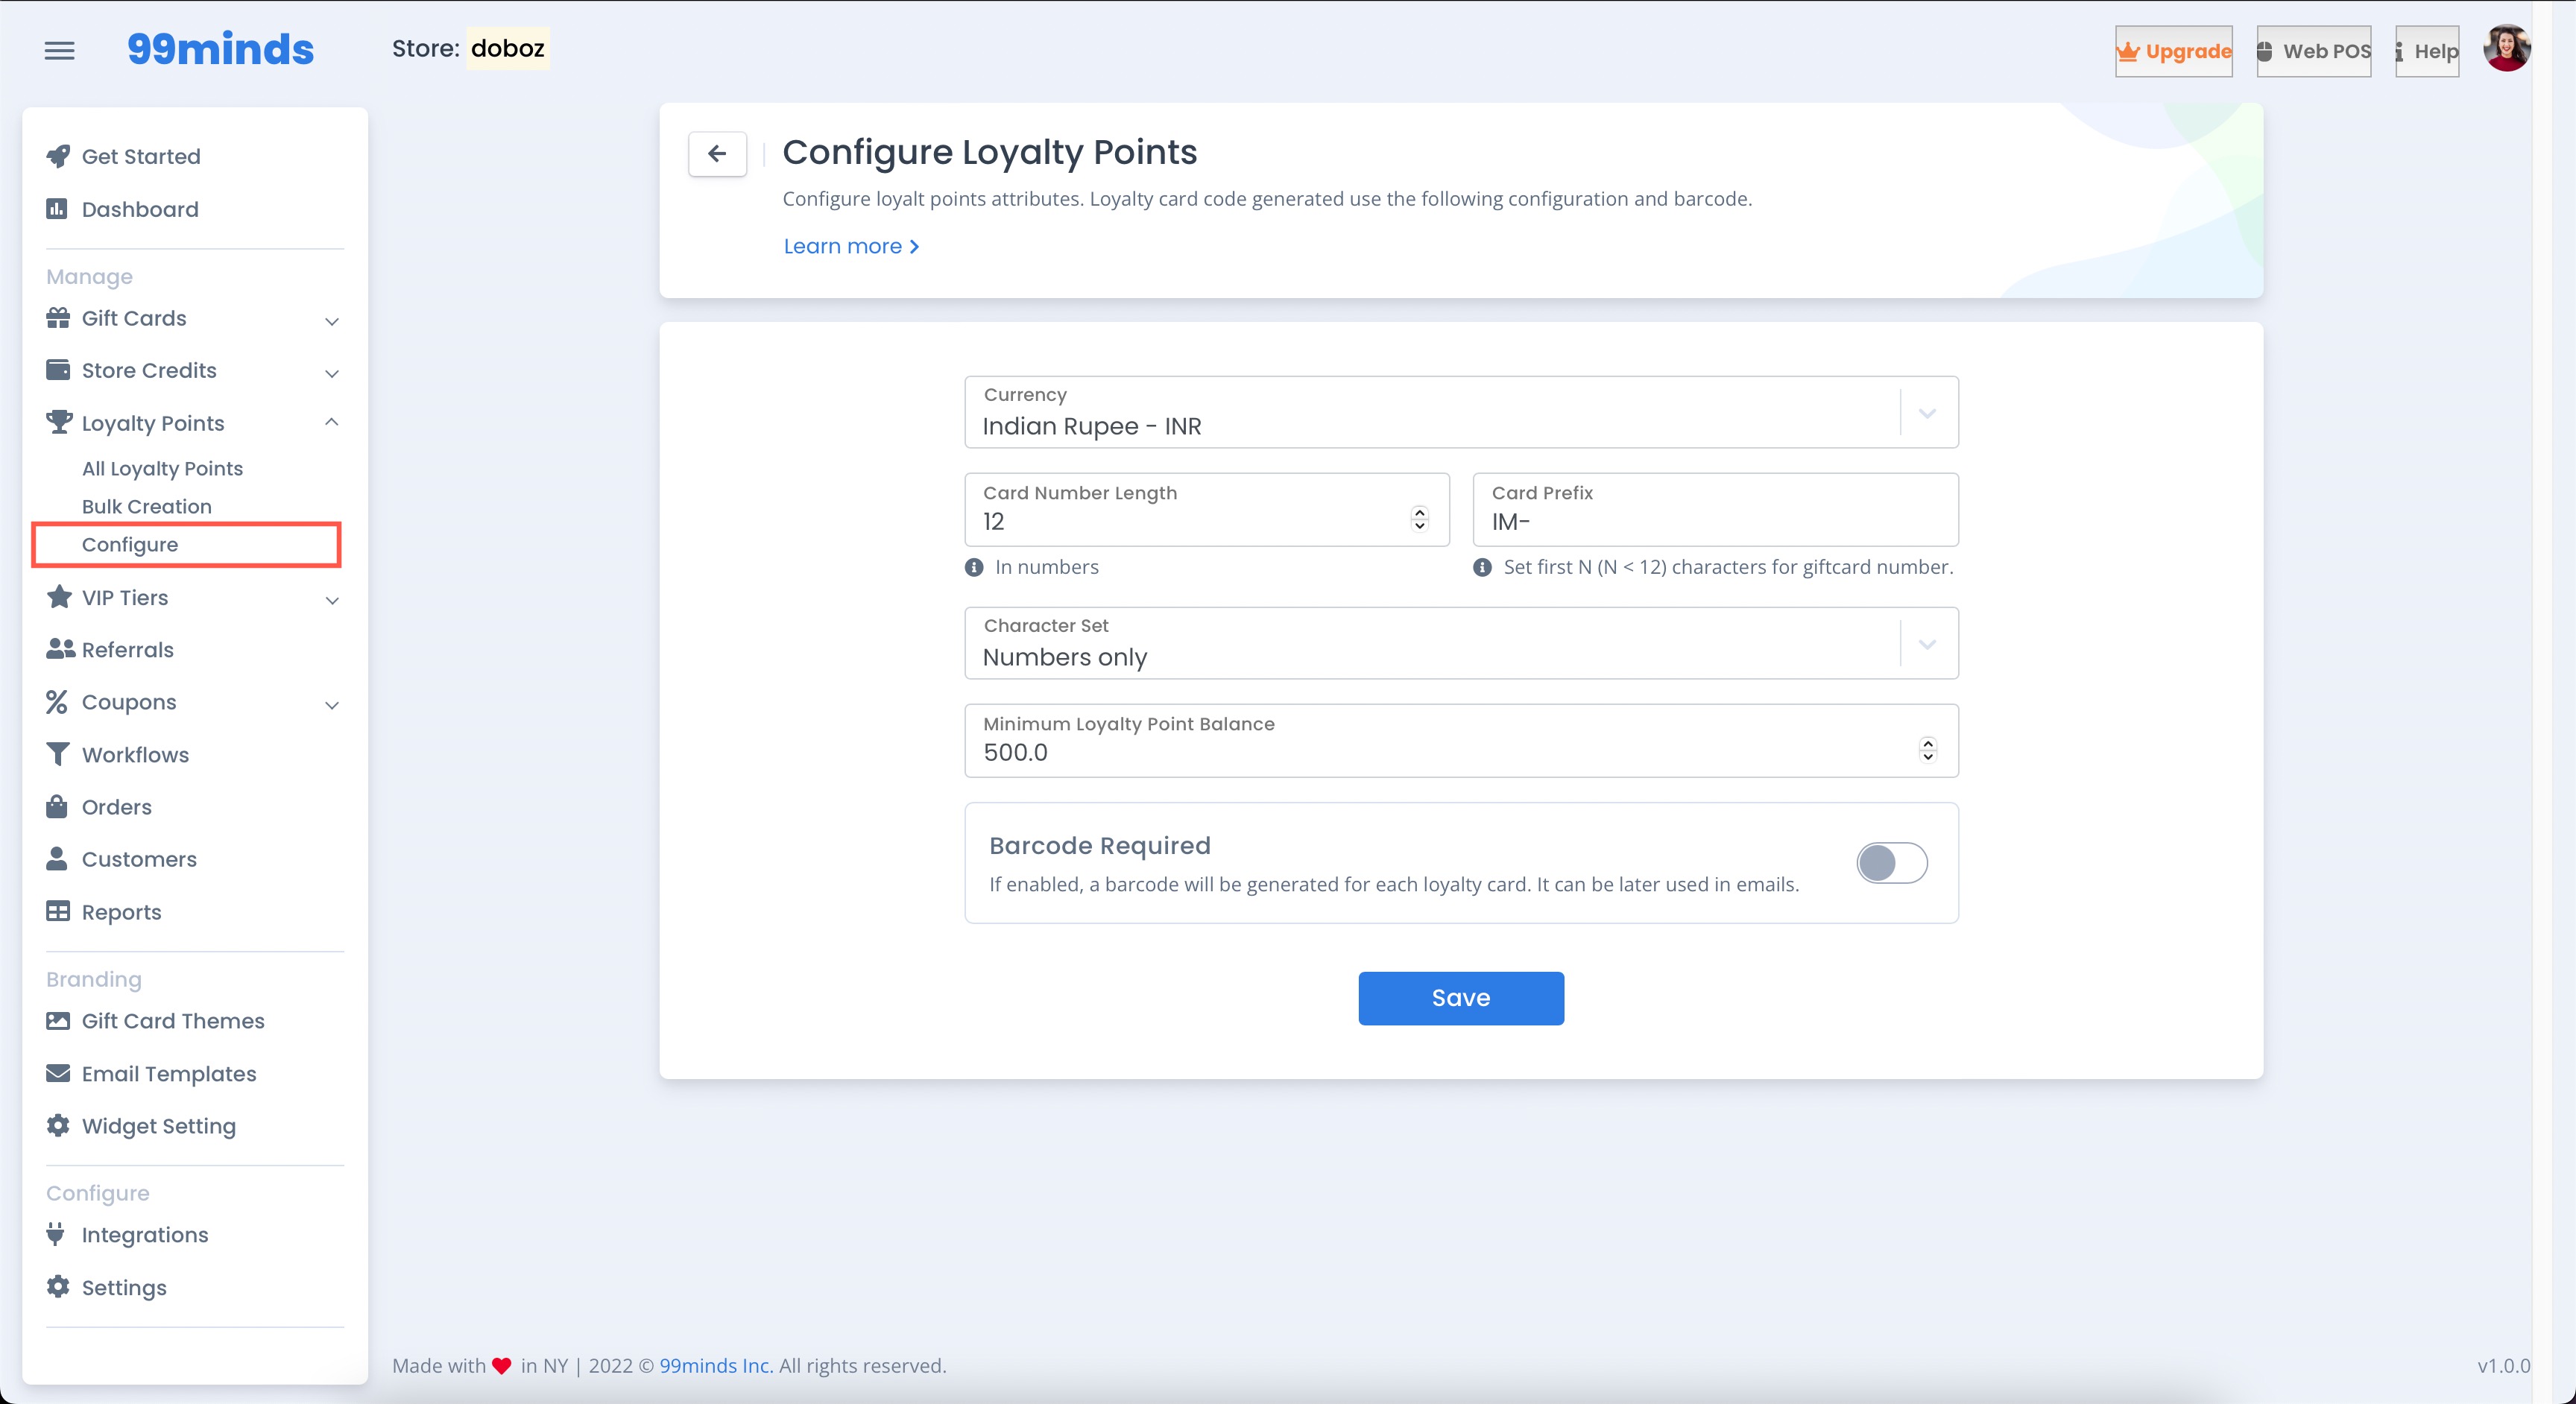This screenshot has width=2576, height=1404.
Task: Click the Gift Cards gift icon
Action: tap(58, 318)
